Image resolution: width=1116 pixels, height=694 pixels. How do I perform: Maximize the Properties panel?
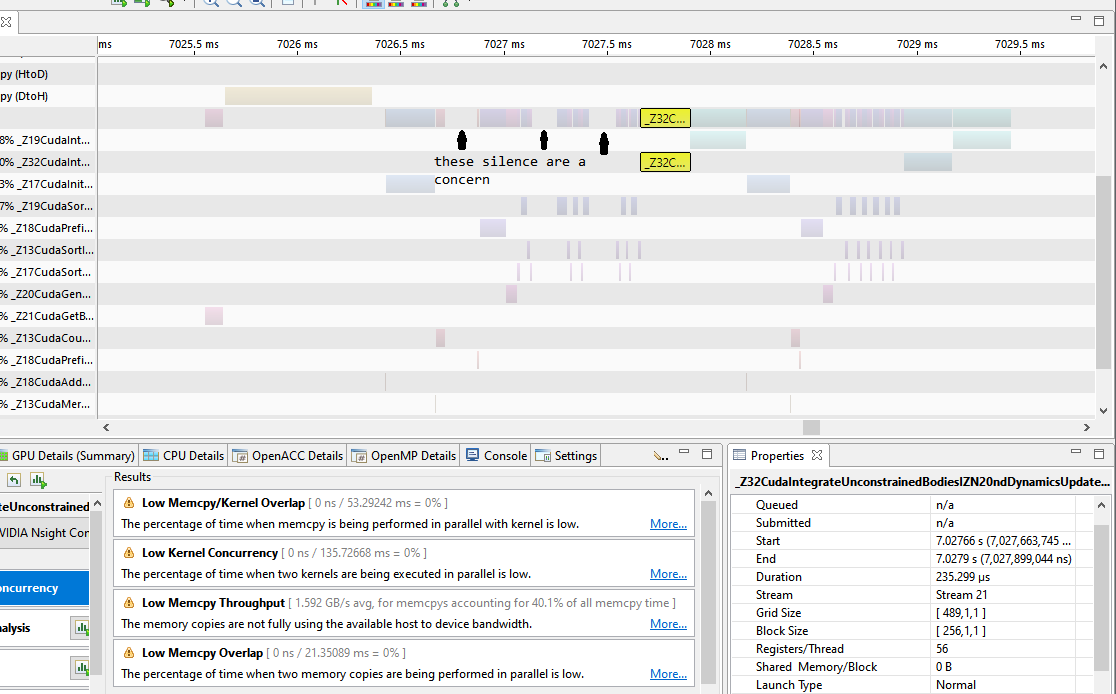tap(1099, 454)
